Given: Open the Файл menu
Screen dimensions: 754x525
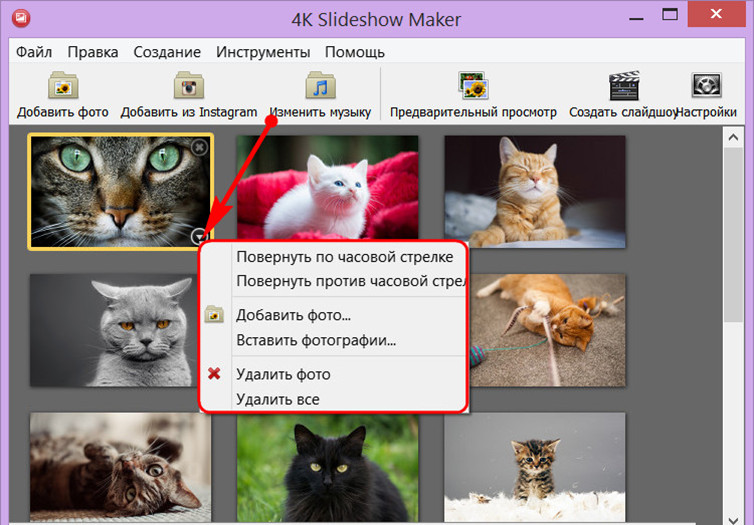Looking at the screenshot, I should click(34, 52).
